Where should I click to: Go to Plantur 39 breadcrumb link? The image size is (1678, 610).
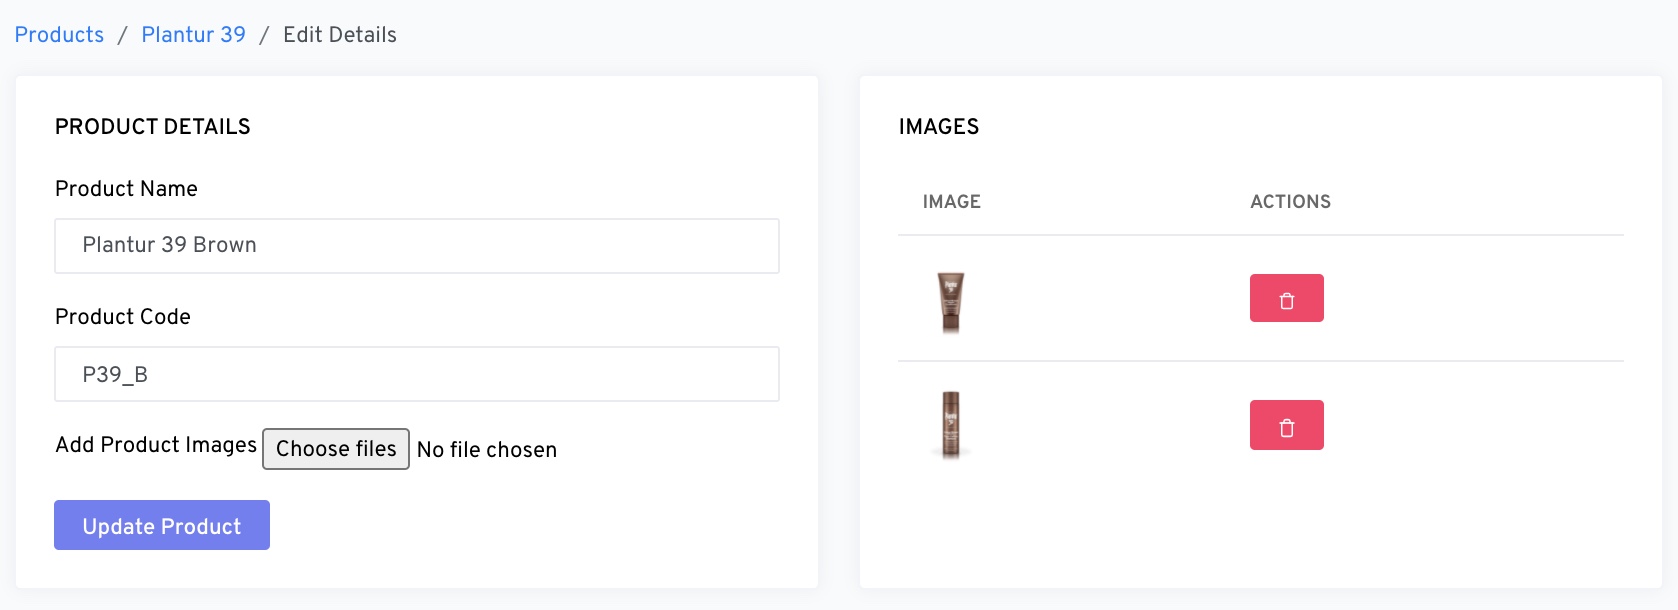click(193, 35)
